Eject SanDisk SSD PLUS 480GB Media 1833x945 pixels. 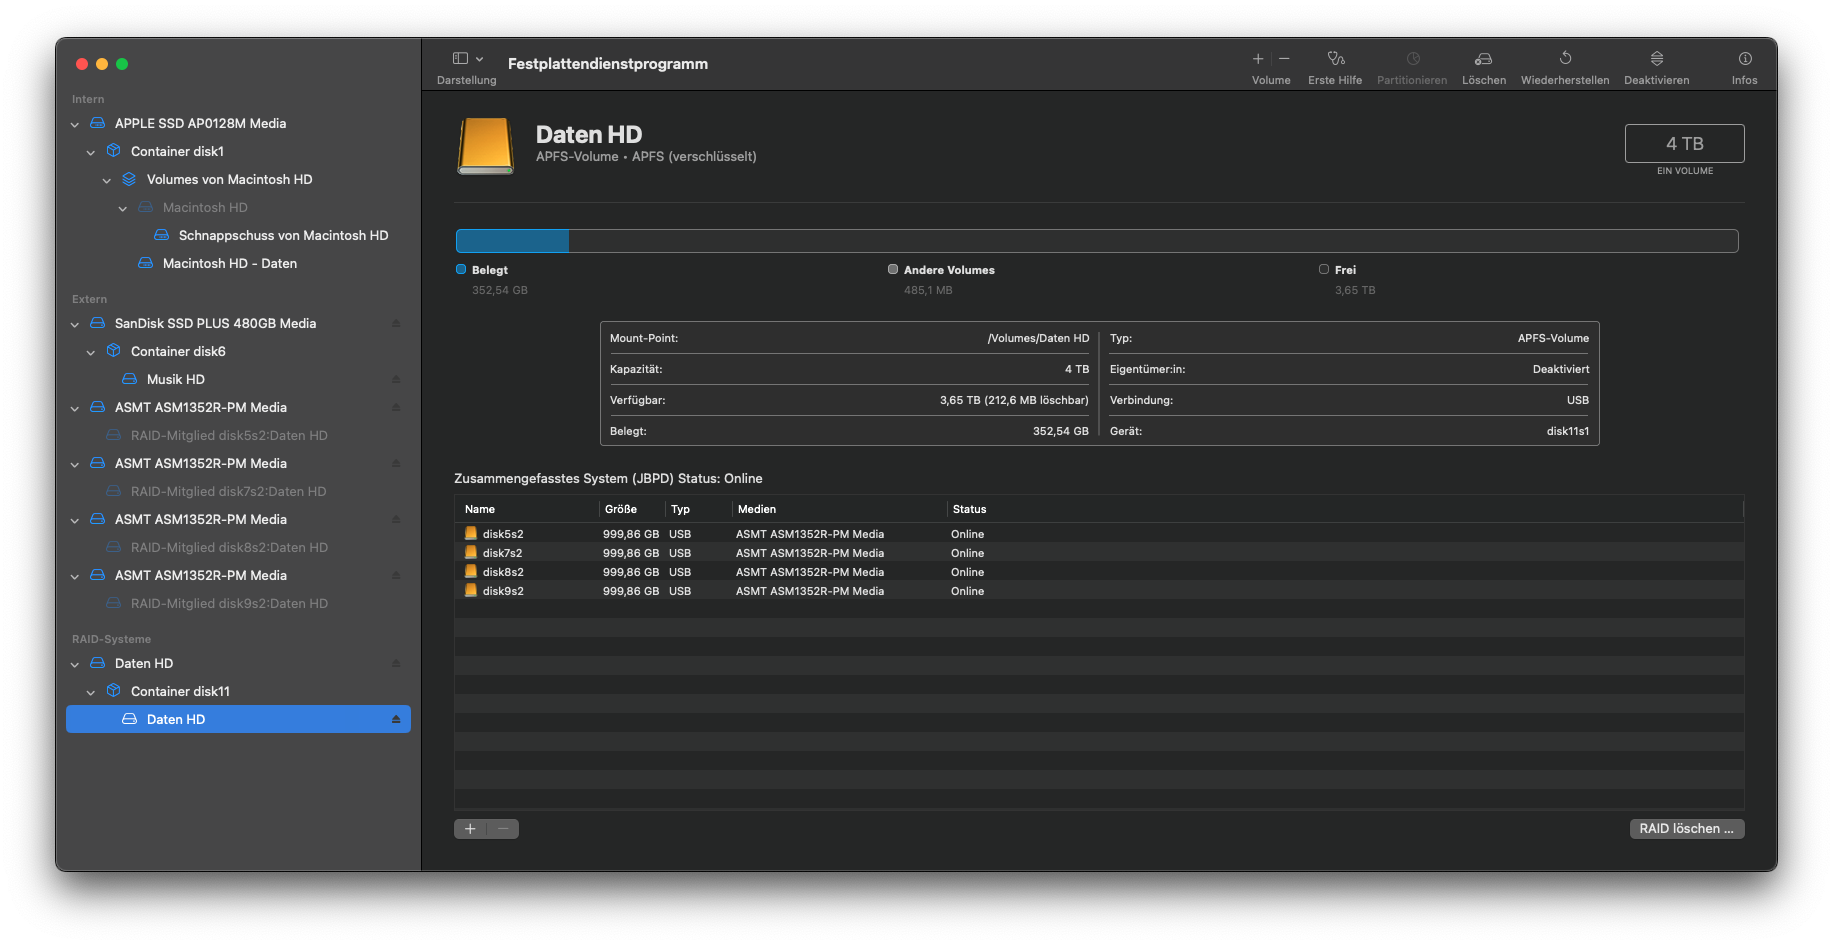(x=396, y=323)
